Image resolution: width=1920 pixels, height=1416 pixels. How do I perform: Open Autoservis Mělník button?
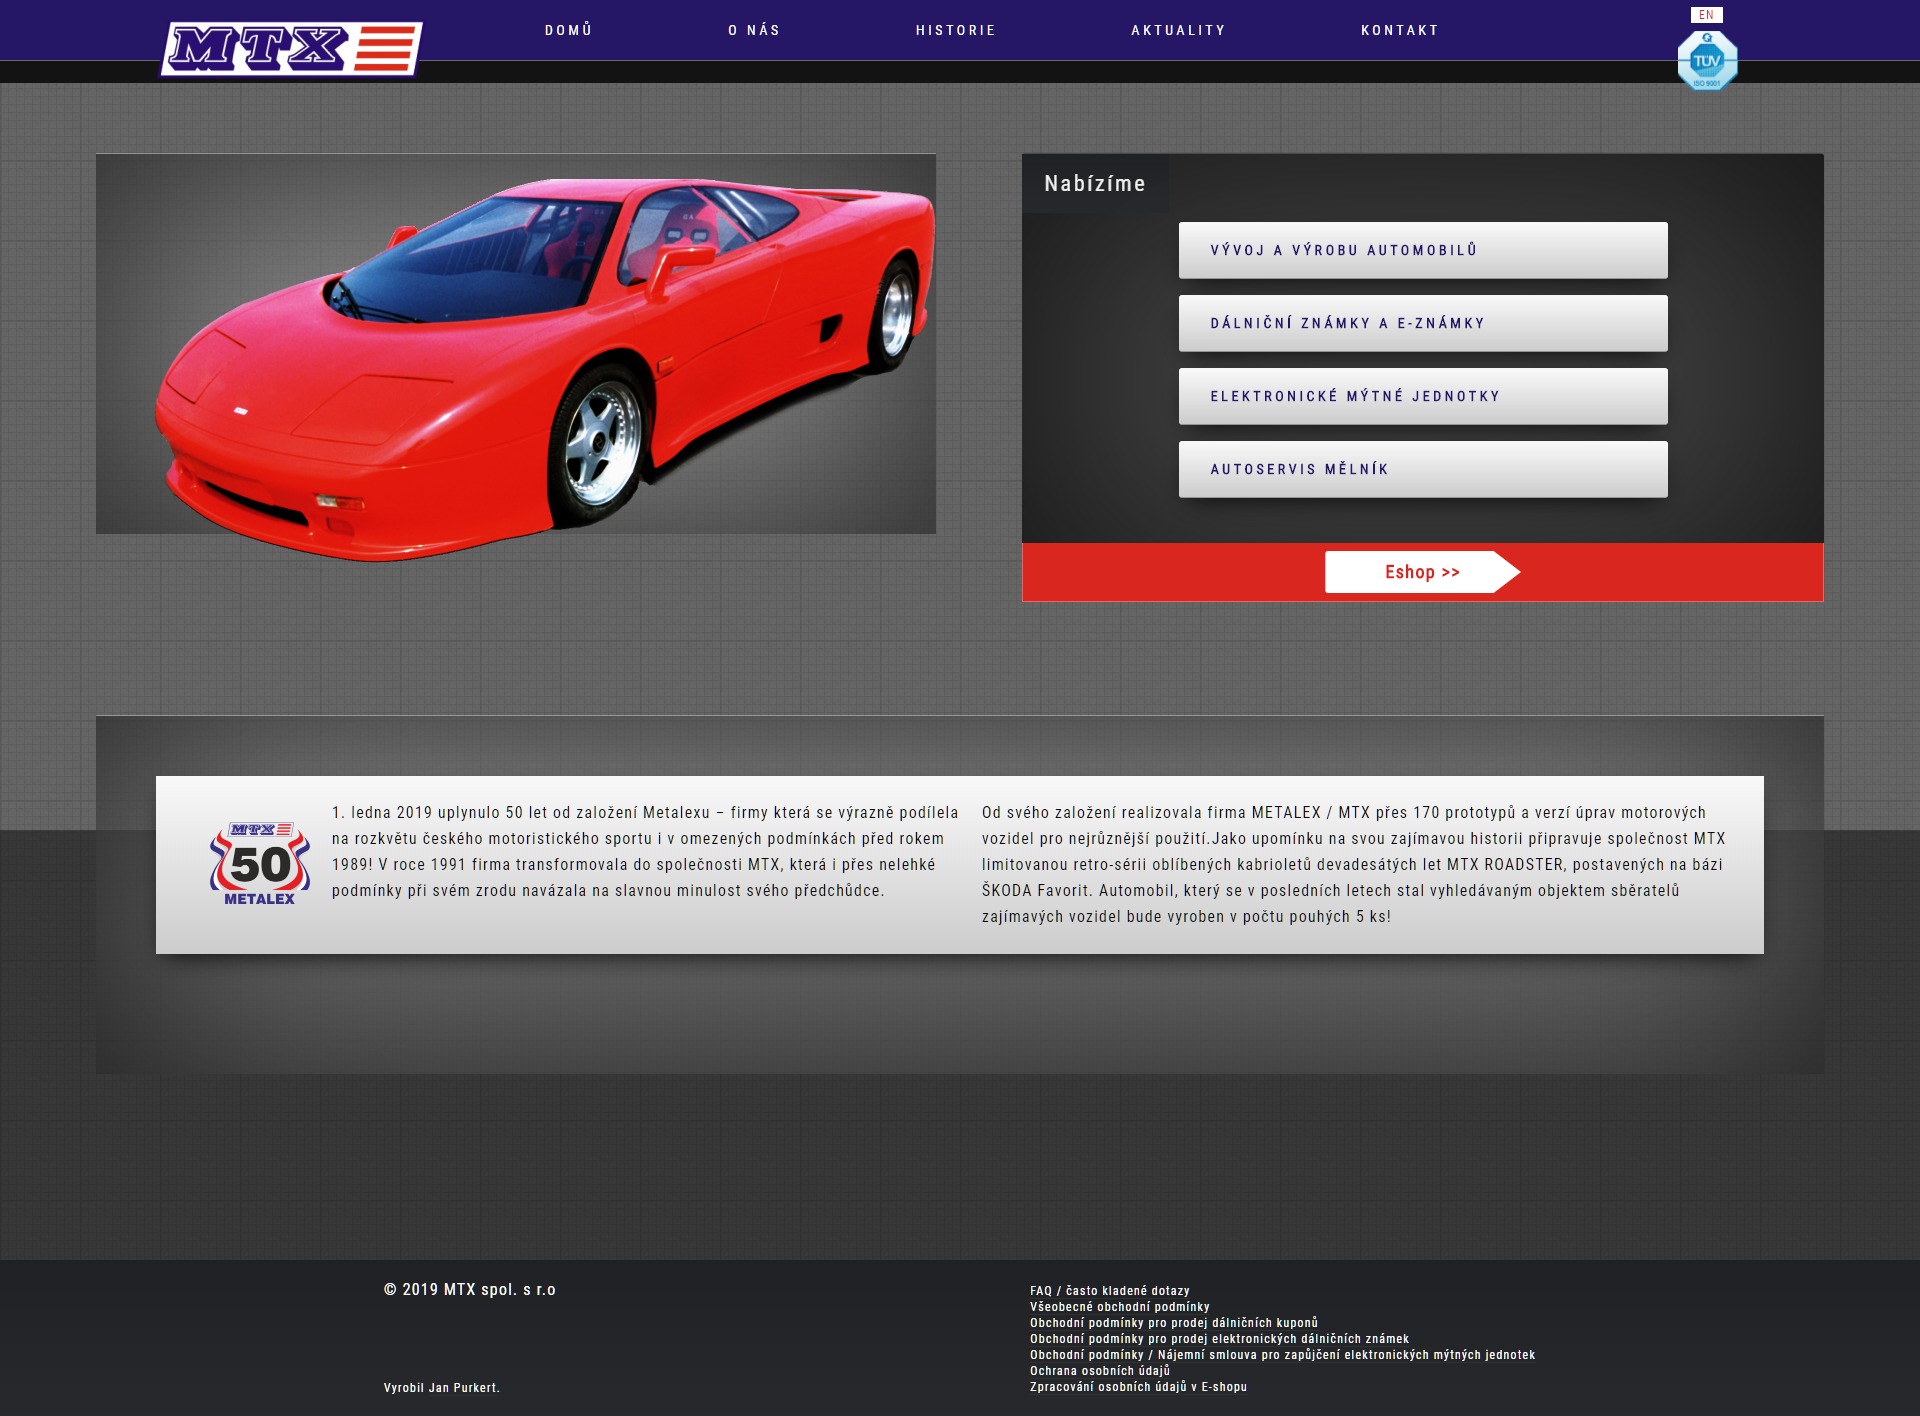1423,469
